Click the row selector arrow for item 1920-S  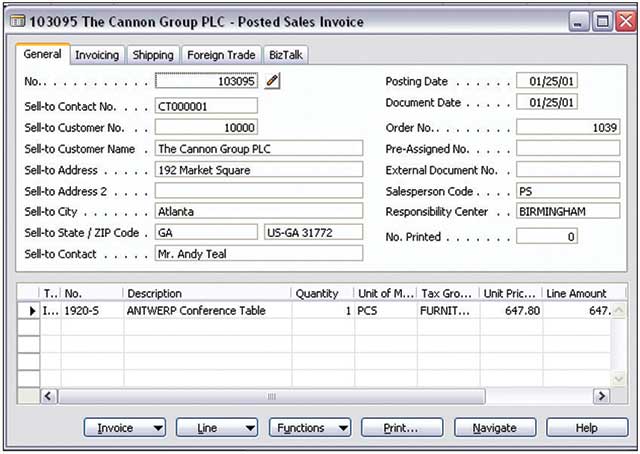[30, 311]
